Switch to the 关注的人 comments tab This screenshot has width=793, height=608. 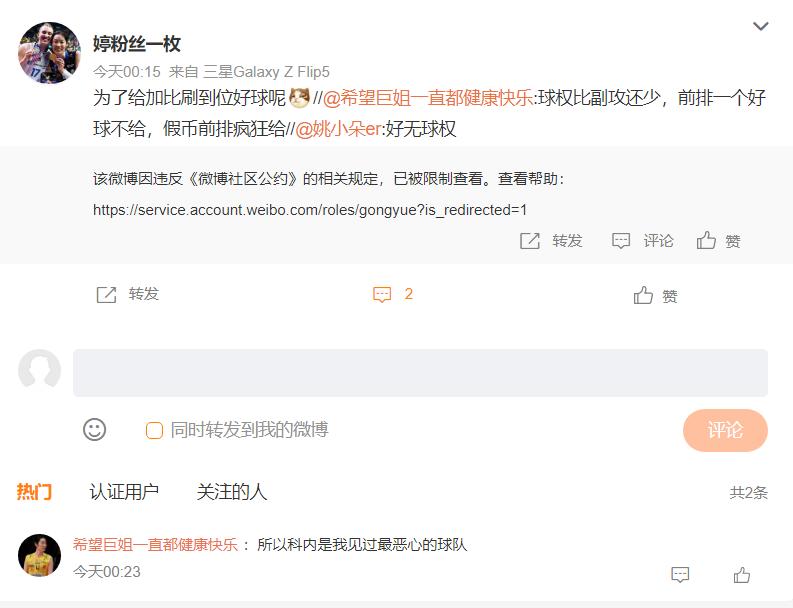point(232,492)
